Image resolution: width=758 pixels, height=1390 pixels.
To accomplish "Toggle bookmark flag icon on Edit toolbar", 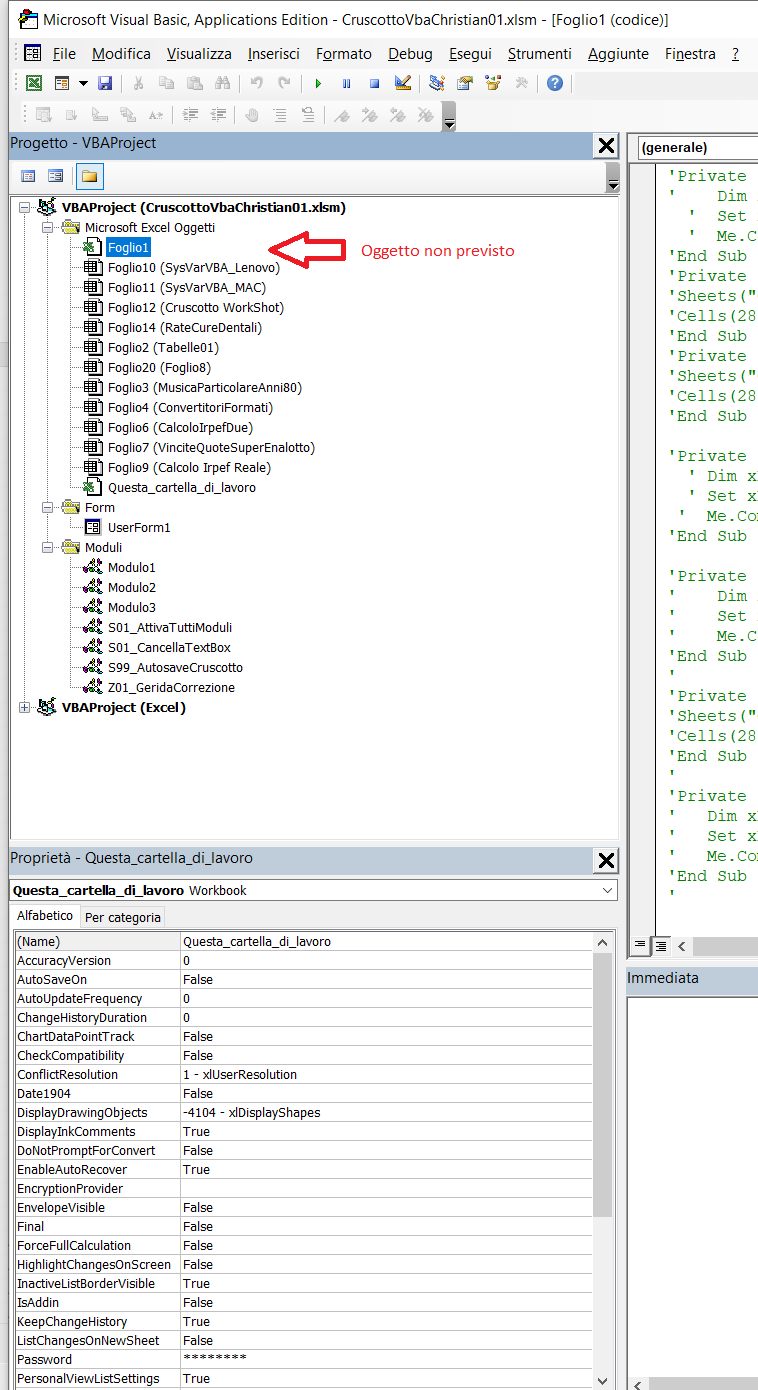I will tap(342, 115).
